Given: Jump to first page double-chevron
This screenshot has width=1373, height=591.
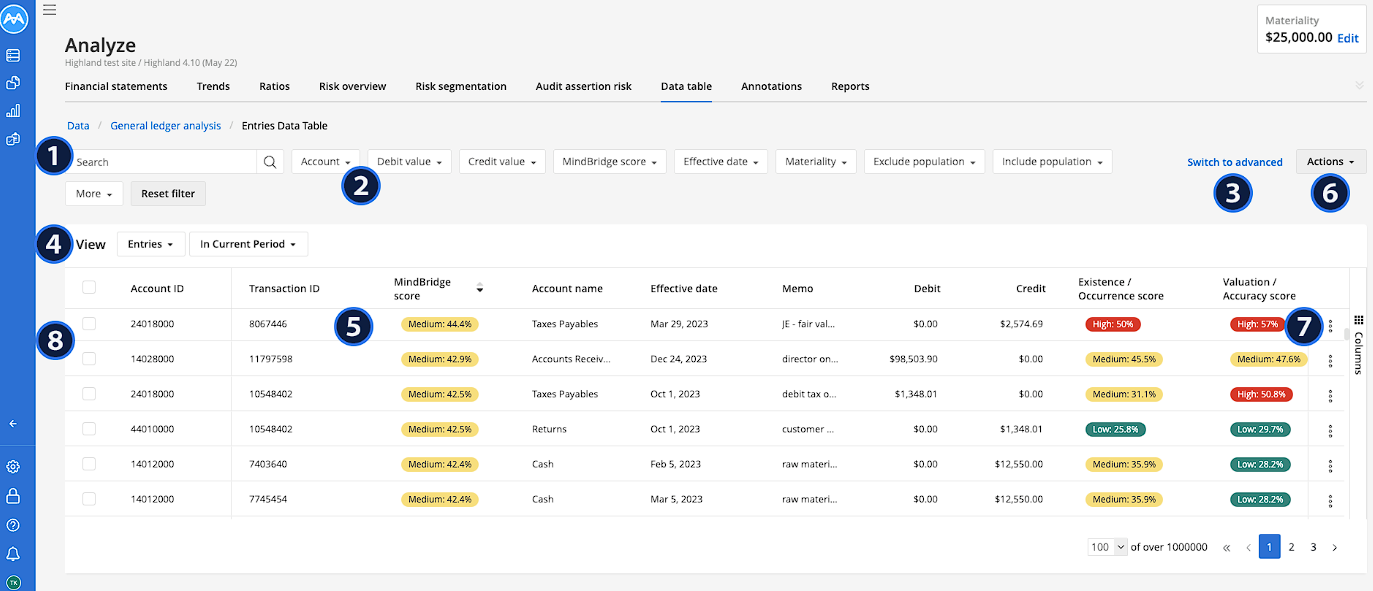Looking at the screenshot, I should tap(1227, 548).
